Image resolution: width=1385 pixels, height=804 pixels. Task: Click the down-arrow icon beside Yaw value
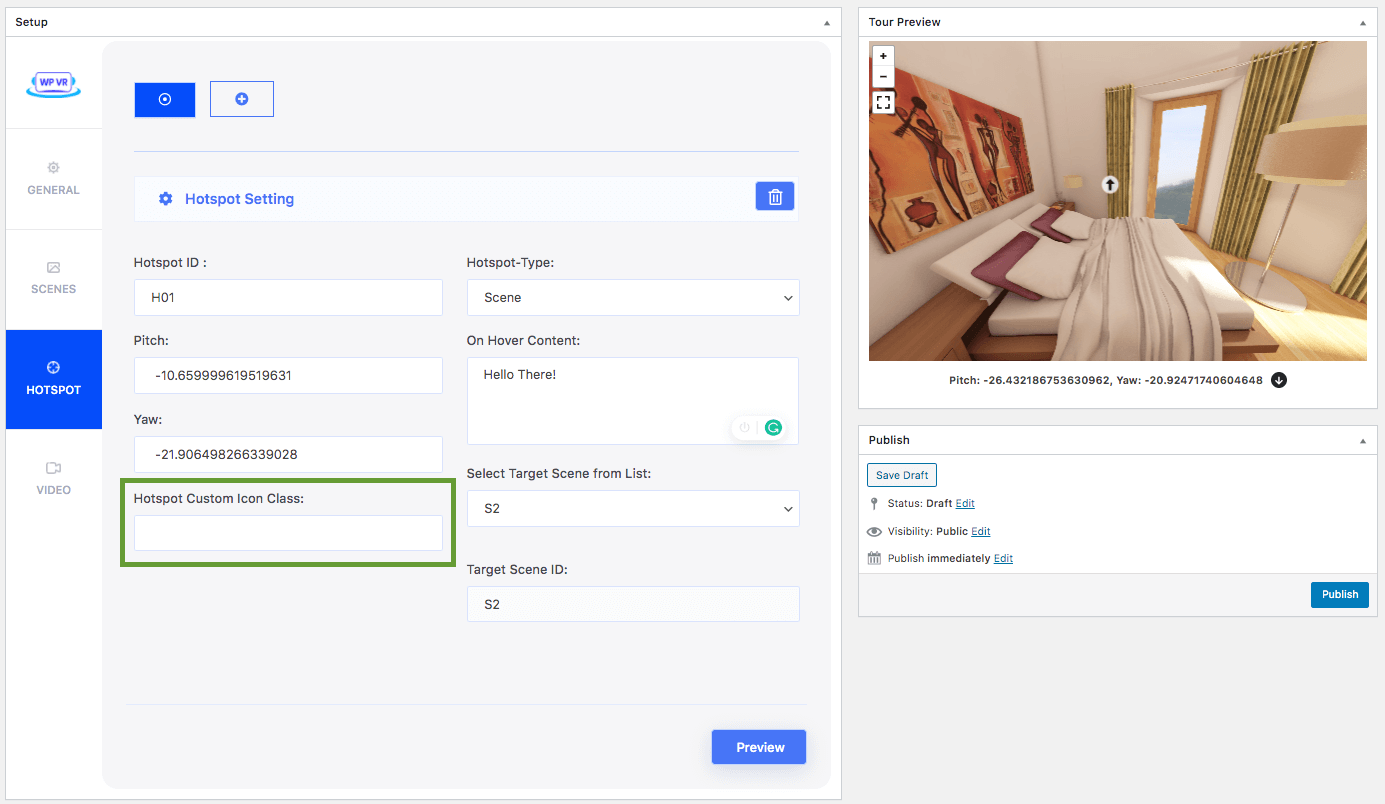tap(1278, 380)
